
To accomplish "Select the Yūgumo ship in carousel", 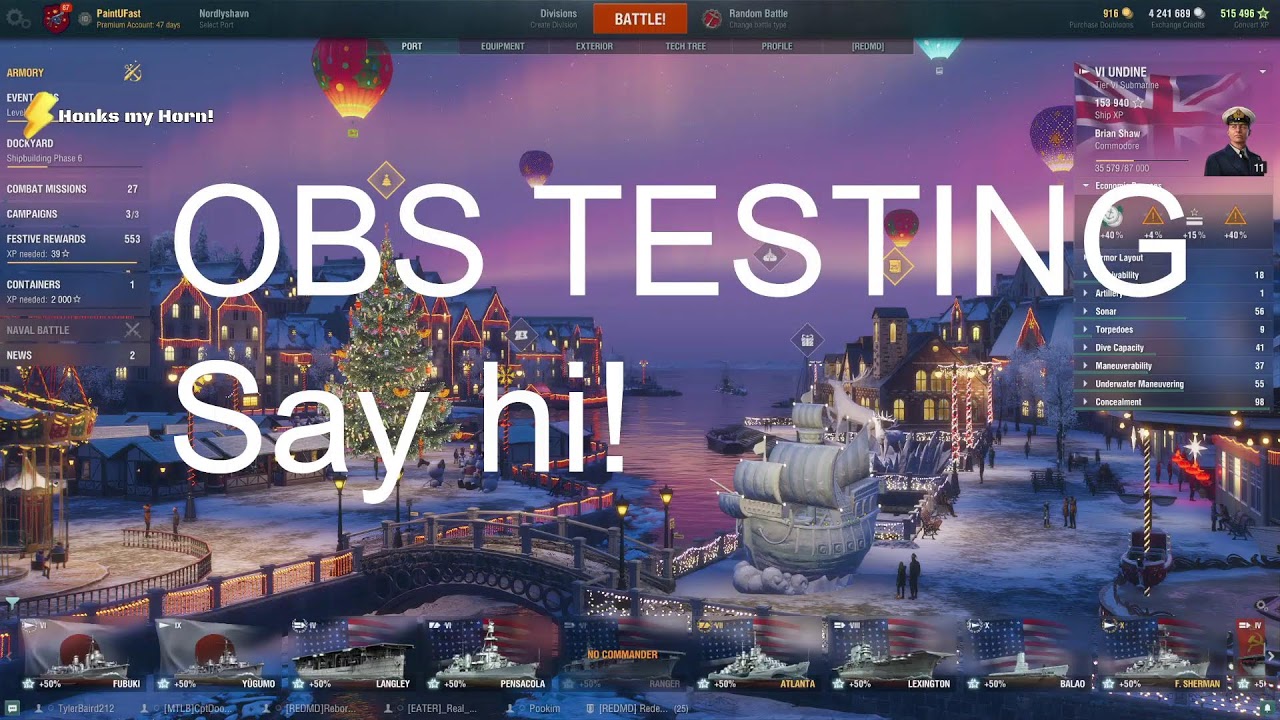I will (x=218, y=656).
